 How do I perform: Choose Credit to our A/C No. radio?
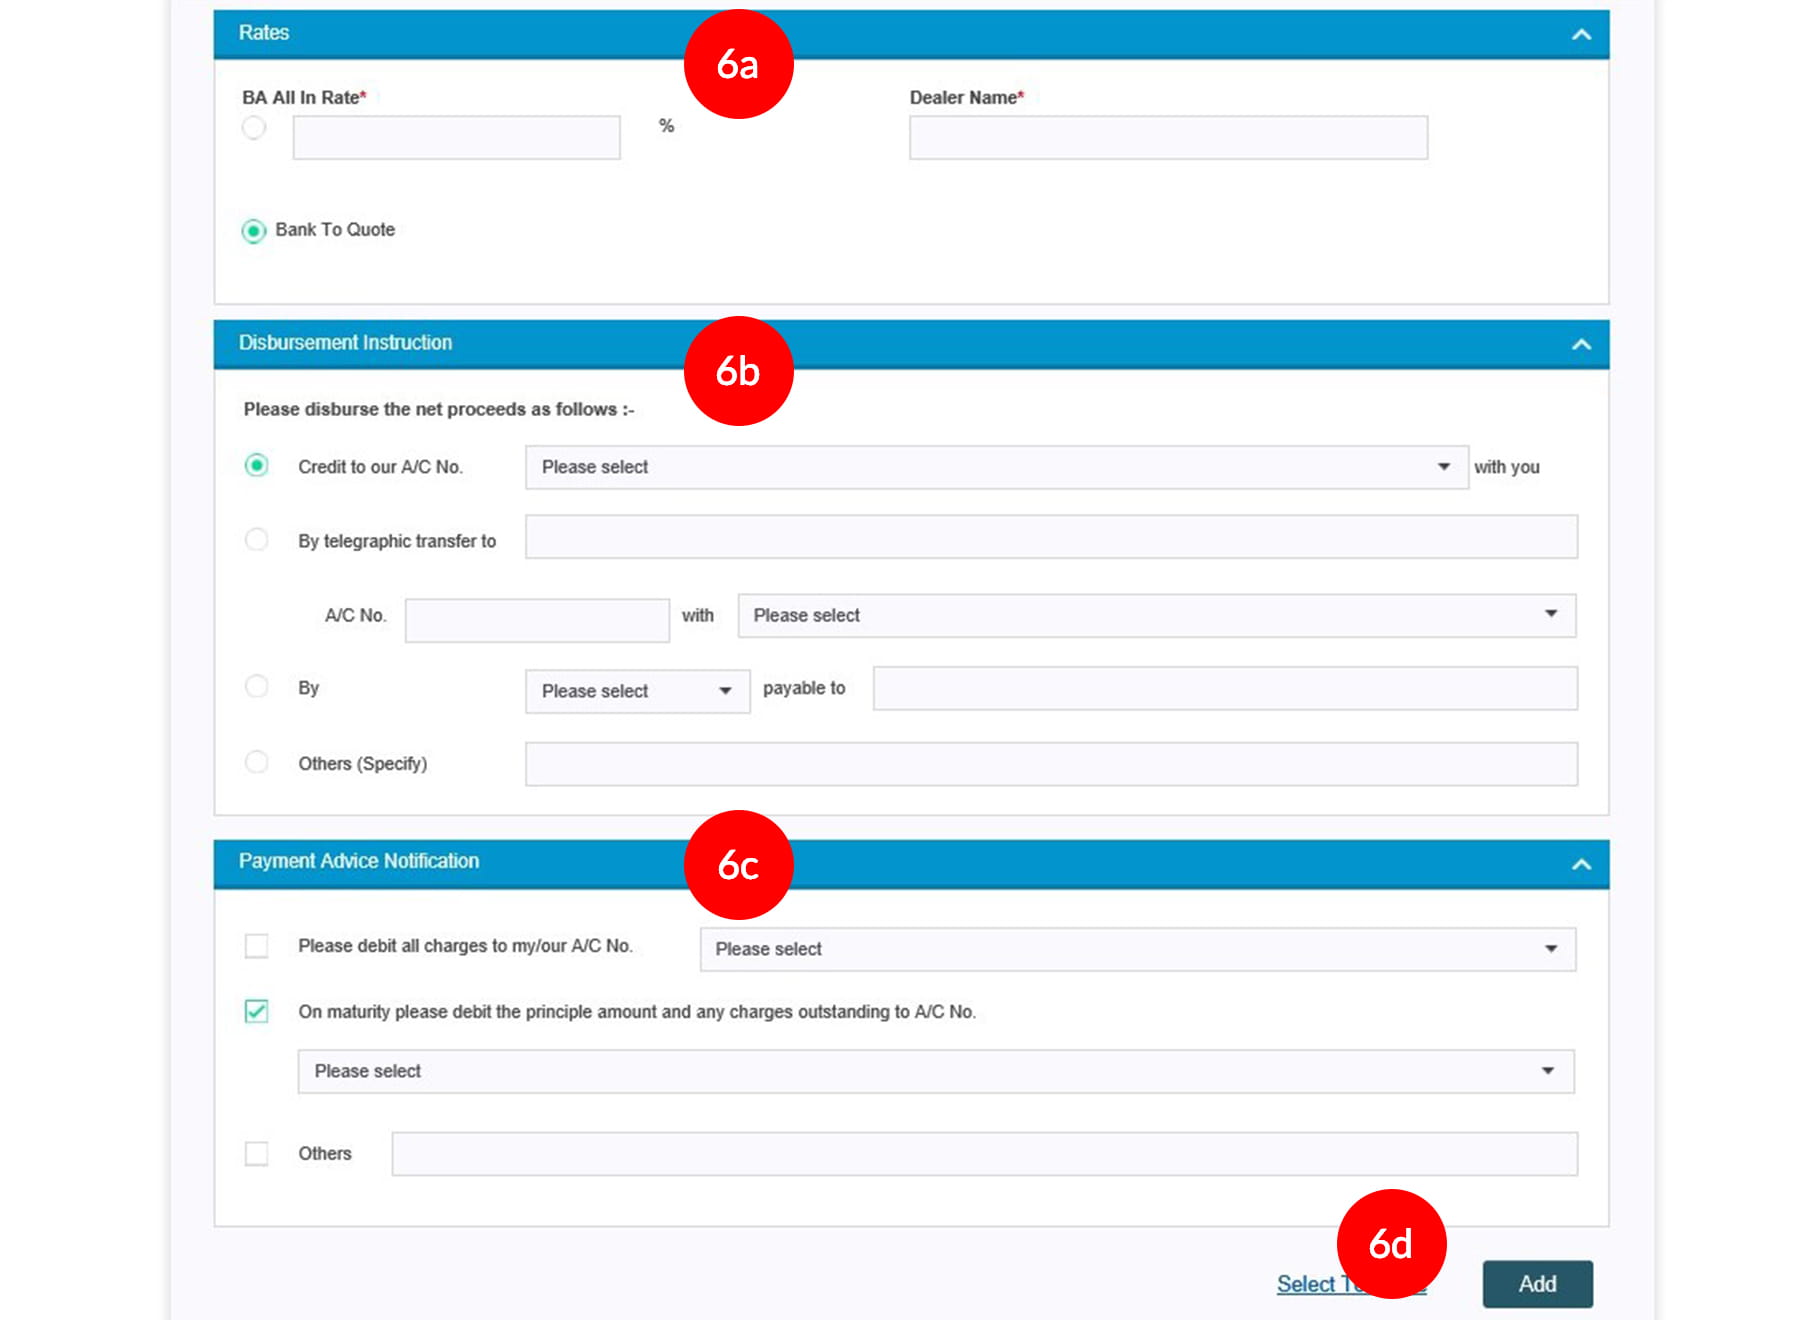tap(257, 466)
